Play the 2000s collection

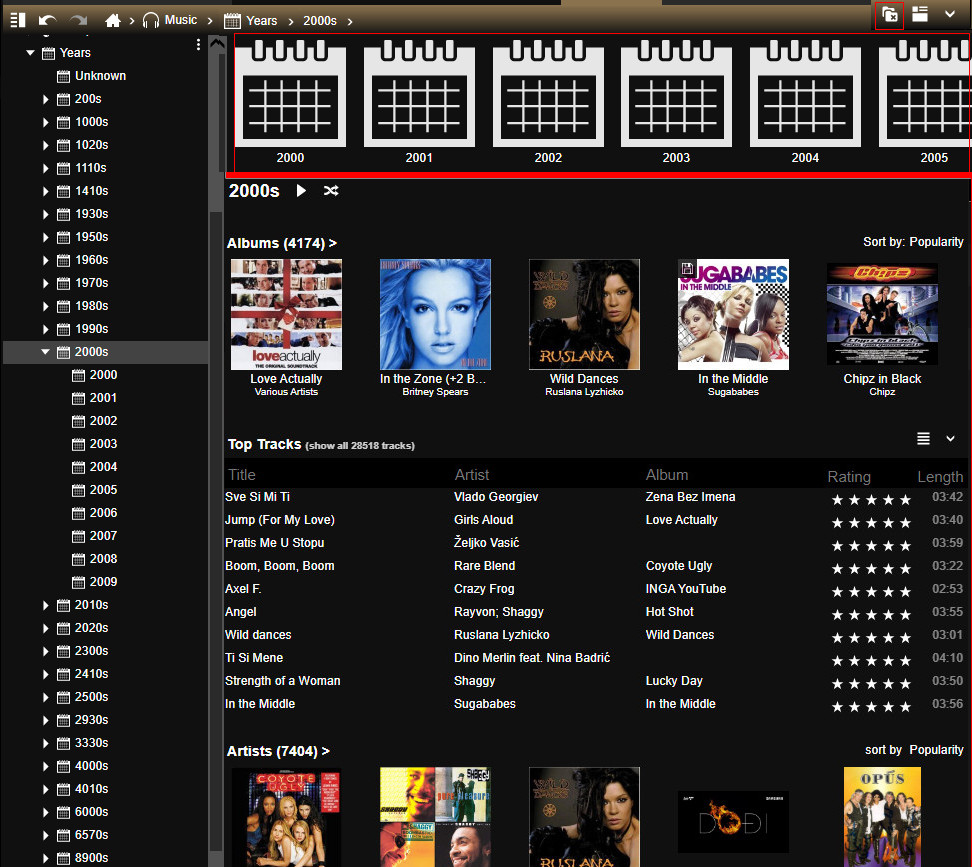[x=301, y=190]
